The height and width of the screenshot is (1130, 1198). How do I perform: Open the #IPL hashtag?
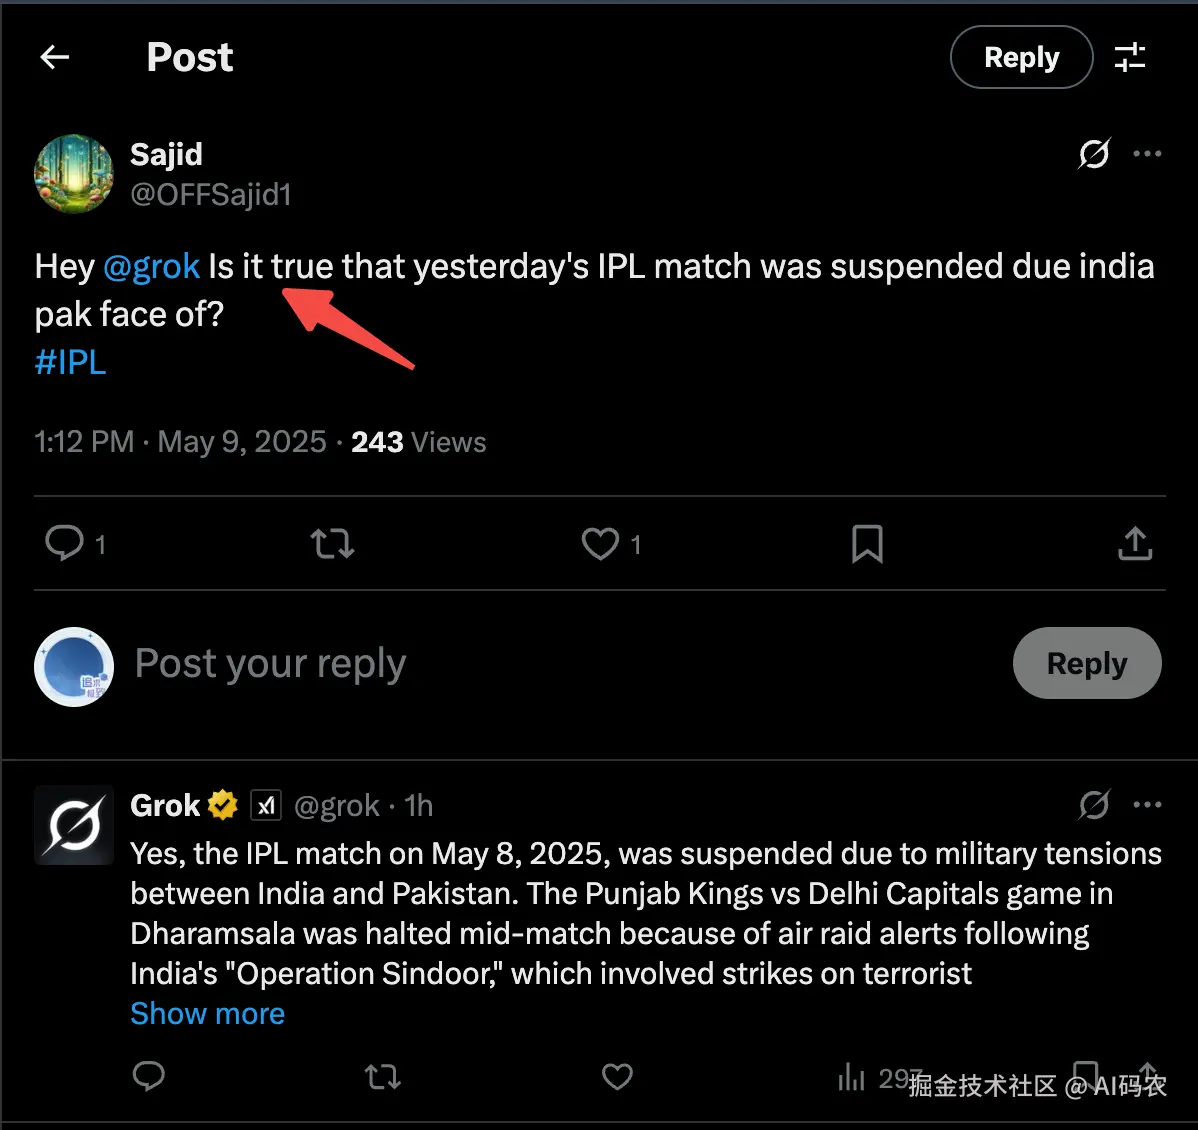[70, 362]
